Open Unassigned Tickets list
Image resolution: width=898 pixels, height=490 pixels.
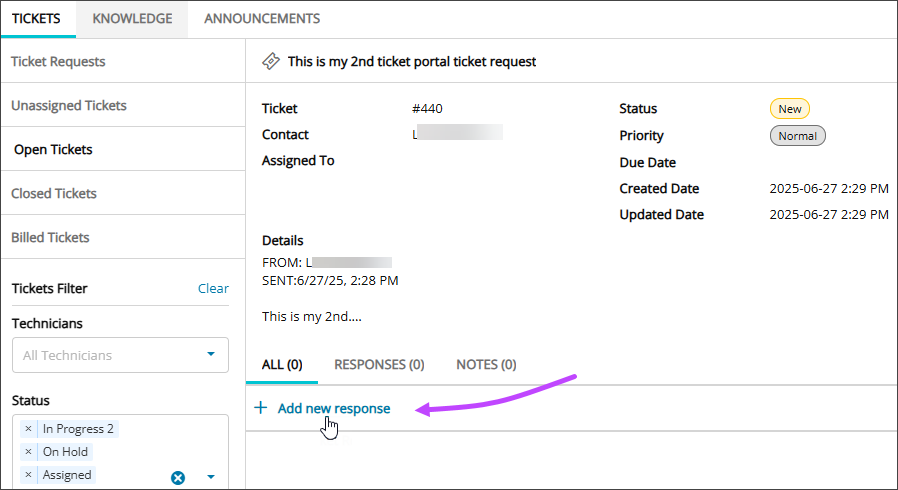[69, 106]
